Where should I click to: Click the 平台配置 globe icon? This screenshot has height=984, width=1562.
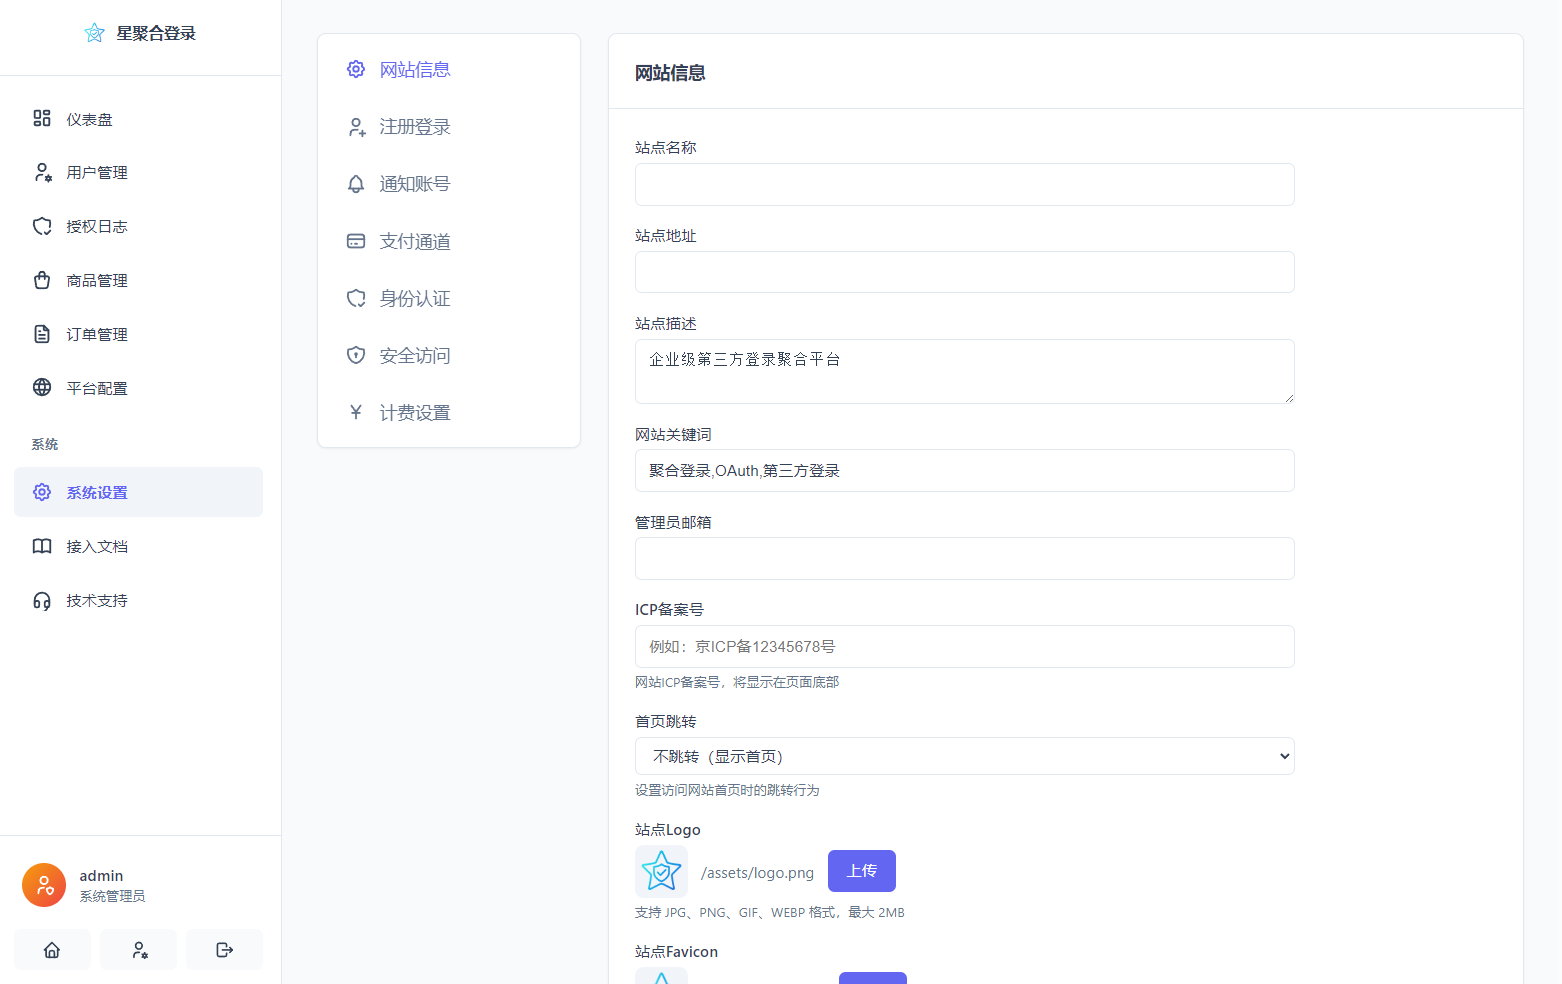42,388
